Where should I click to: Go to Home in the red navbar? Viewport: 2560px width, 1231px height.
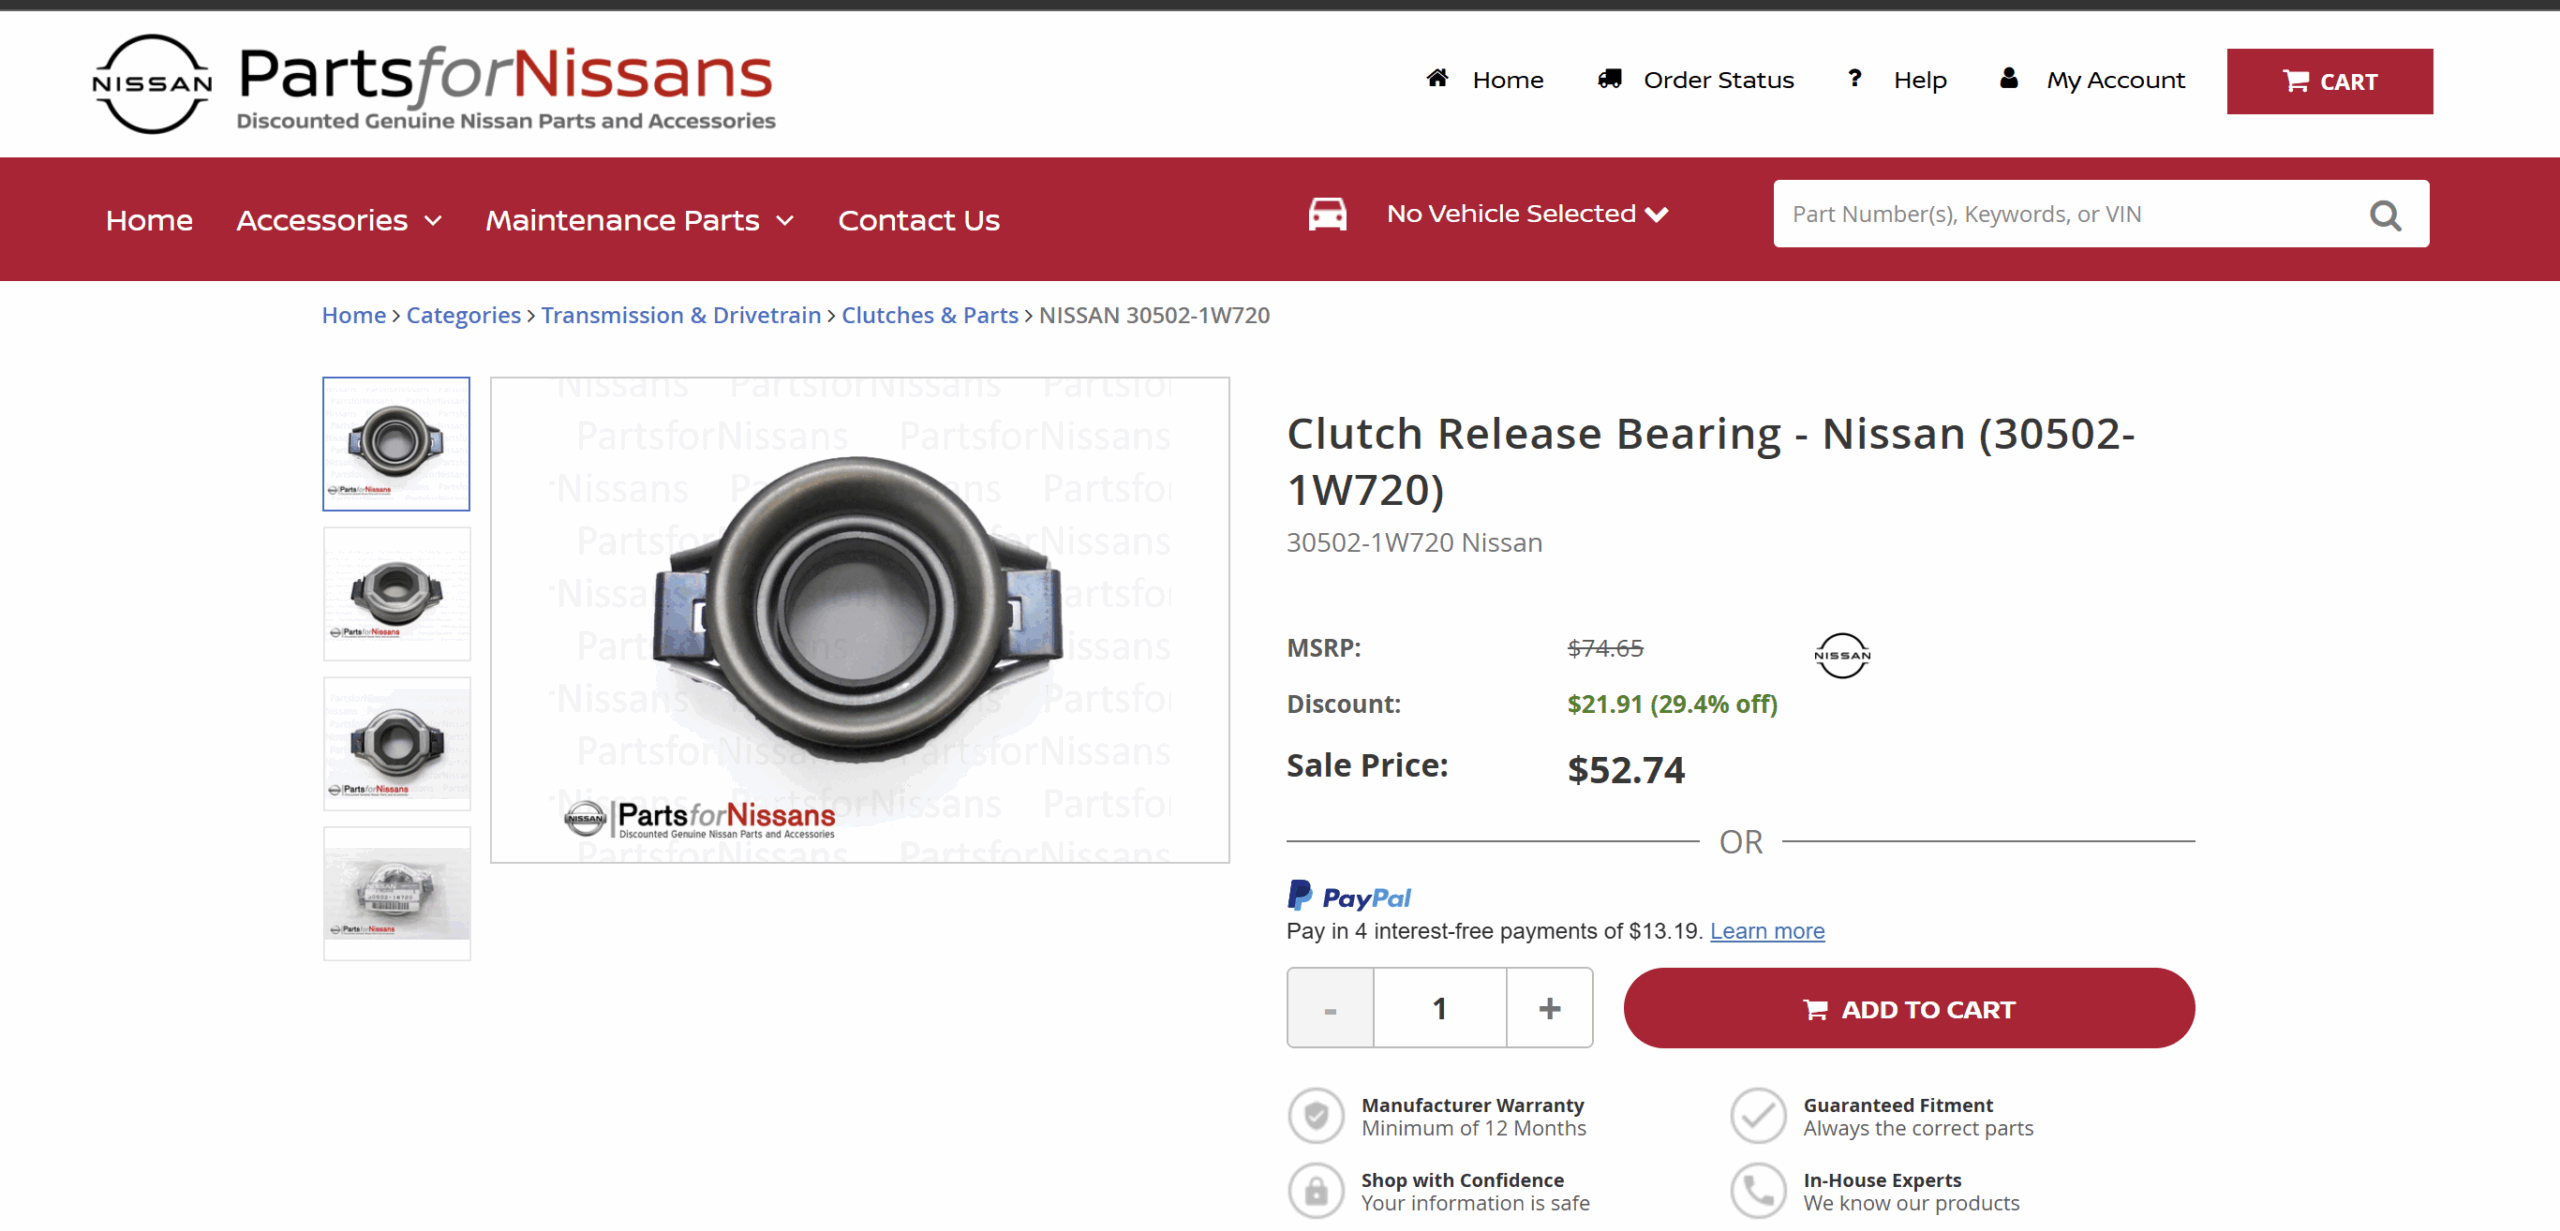[x=149, y=220]
